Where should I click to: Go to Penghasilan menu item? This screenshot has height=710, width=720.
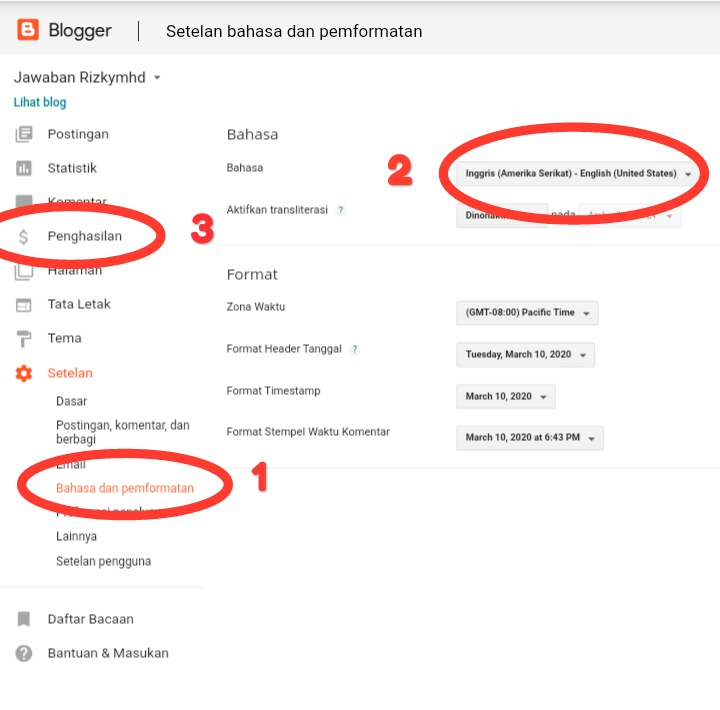click(x=85, y=236)
